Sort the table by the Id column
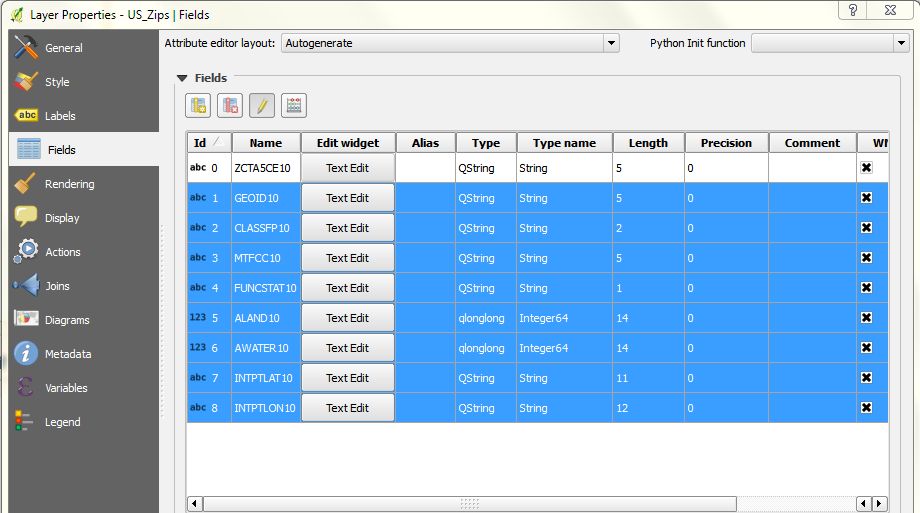 (x=209, y=143)
